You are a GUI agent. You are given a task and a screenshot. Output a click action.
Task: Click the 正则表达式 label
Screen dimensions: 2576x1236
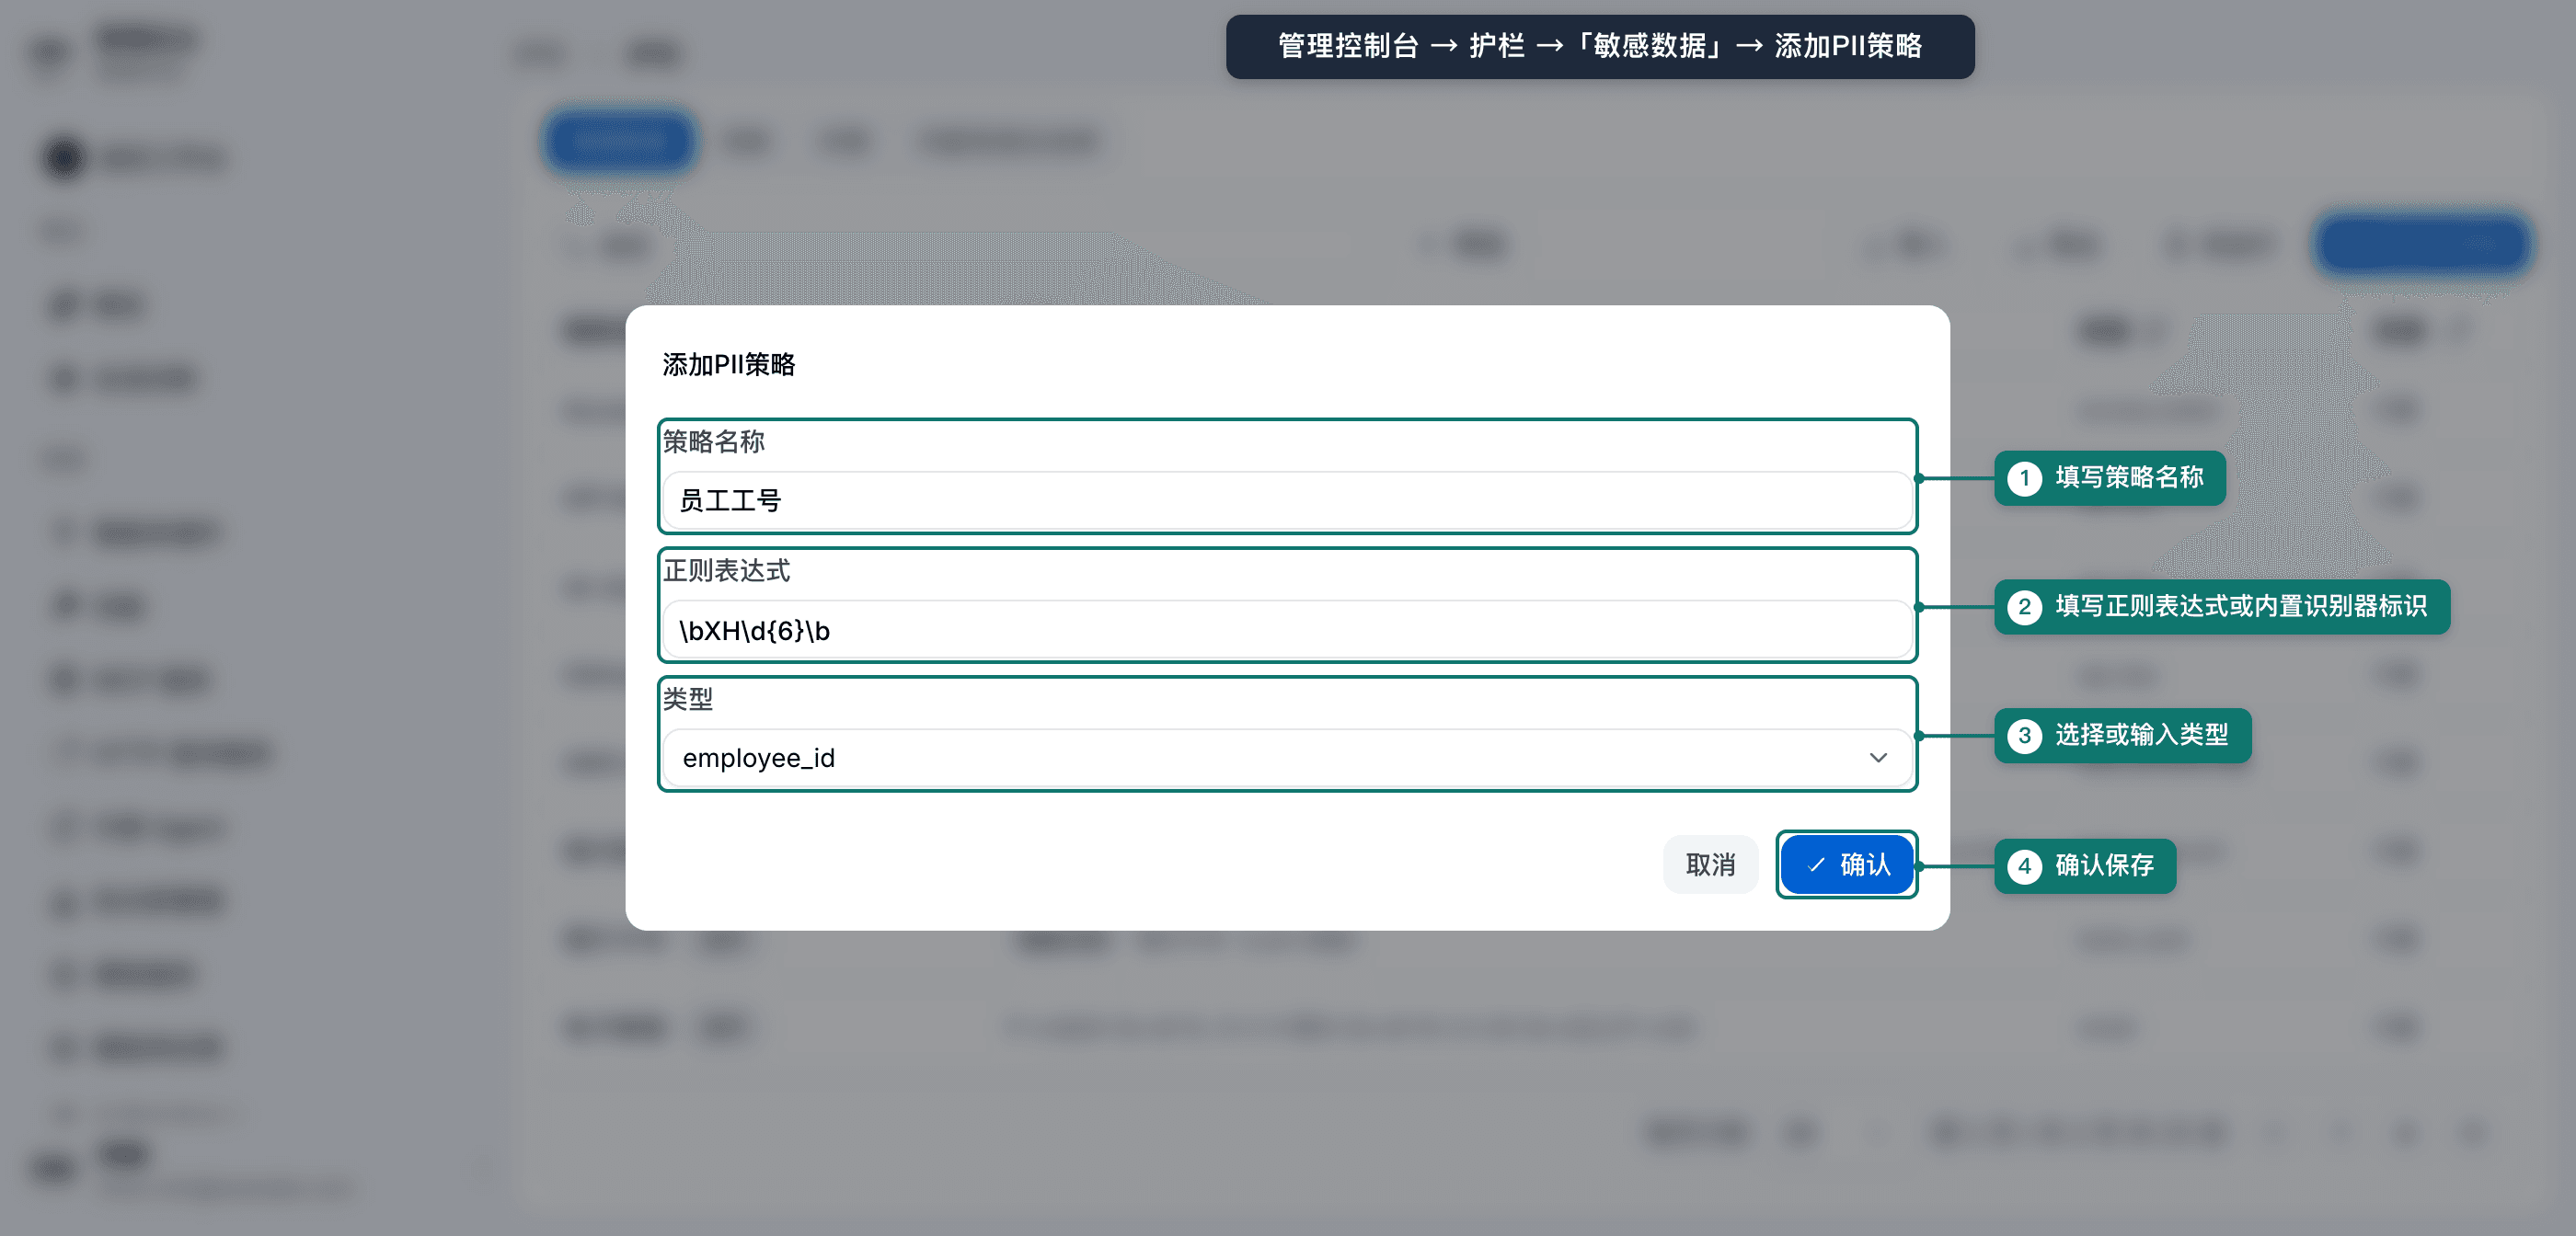[x=727, y=571]
